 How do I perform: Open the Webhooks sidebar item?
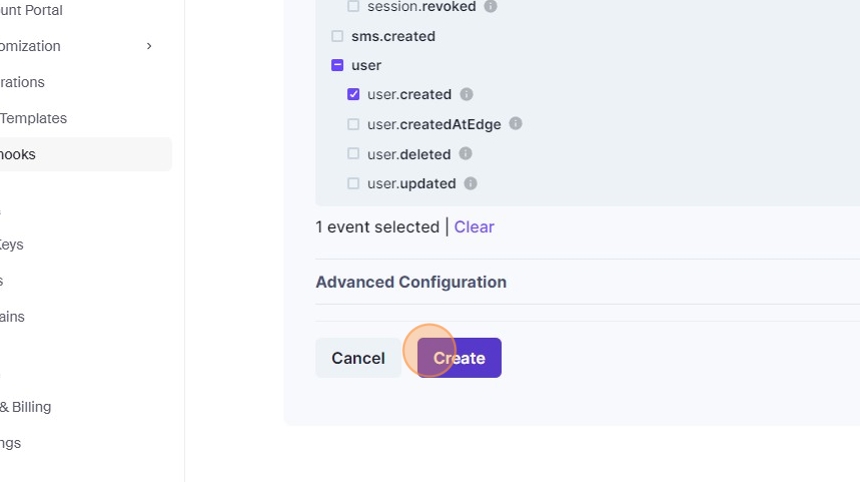[20, 154]
